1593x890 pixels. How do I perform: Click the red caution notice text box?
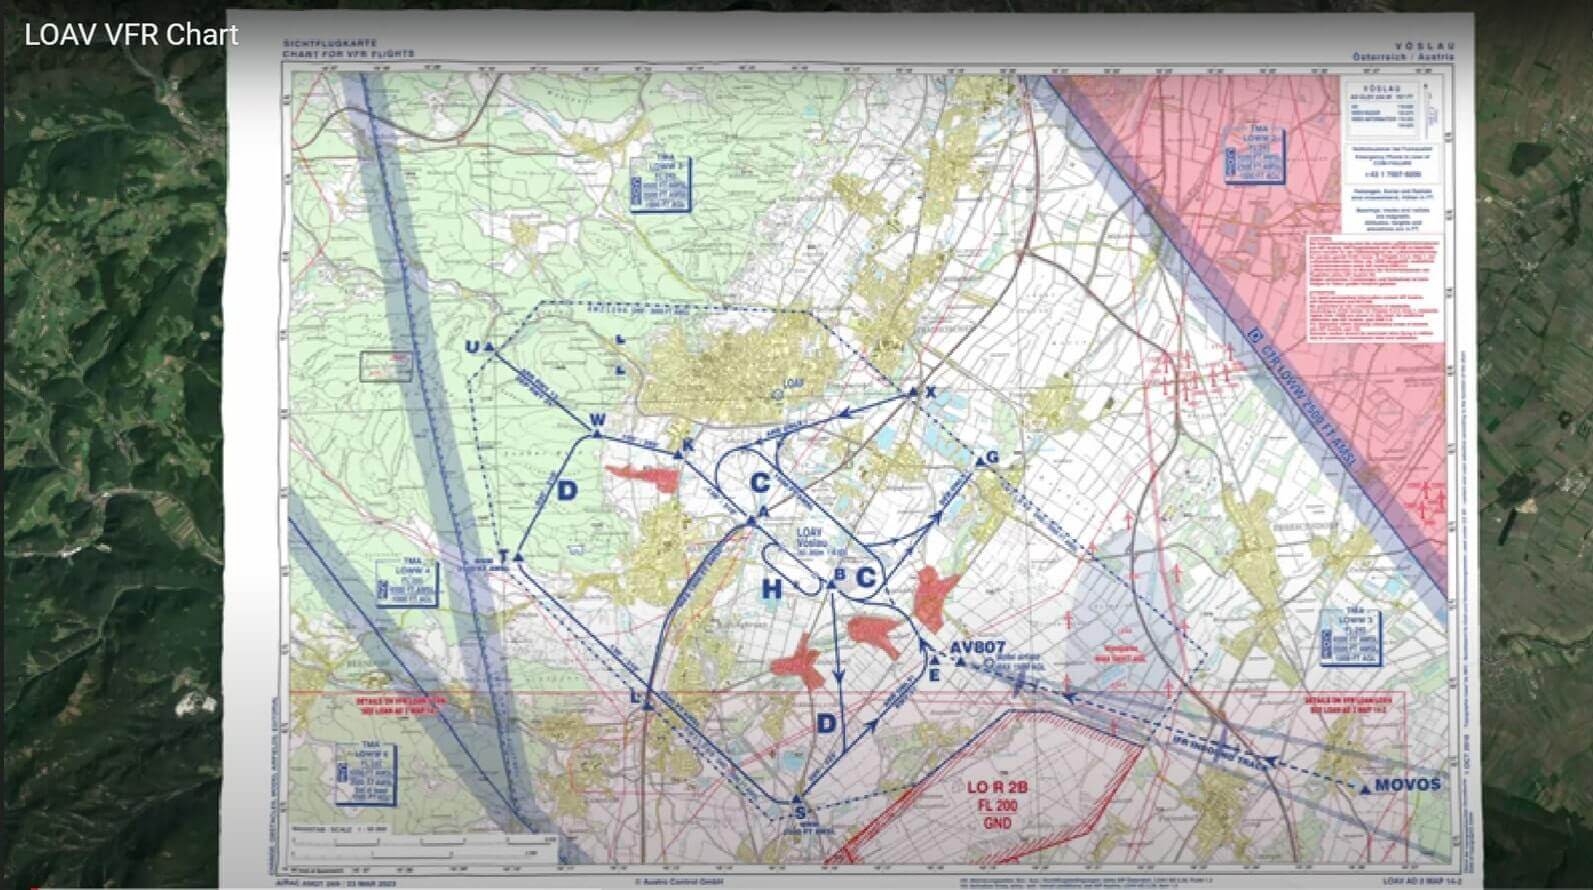coord(1375,289)
